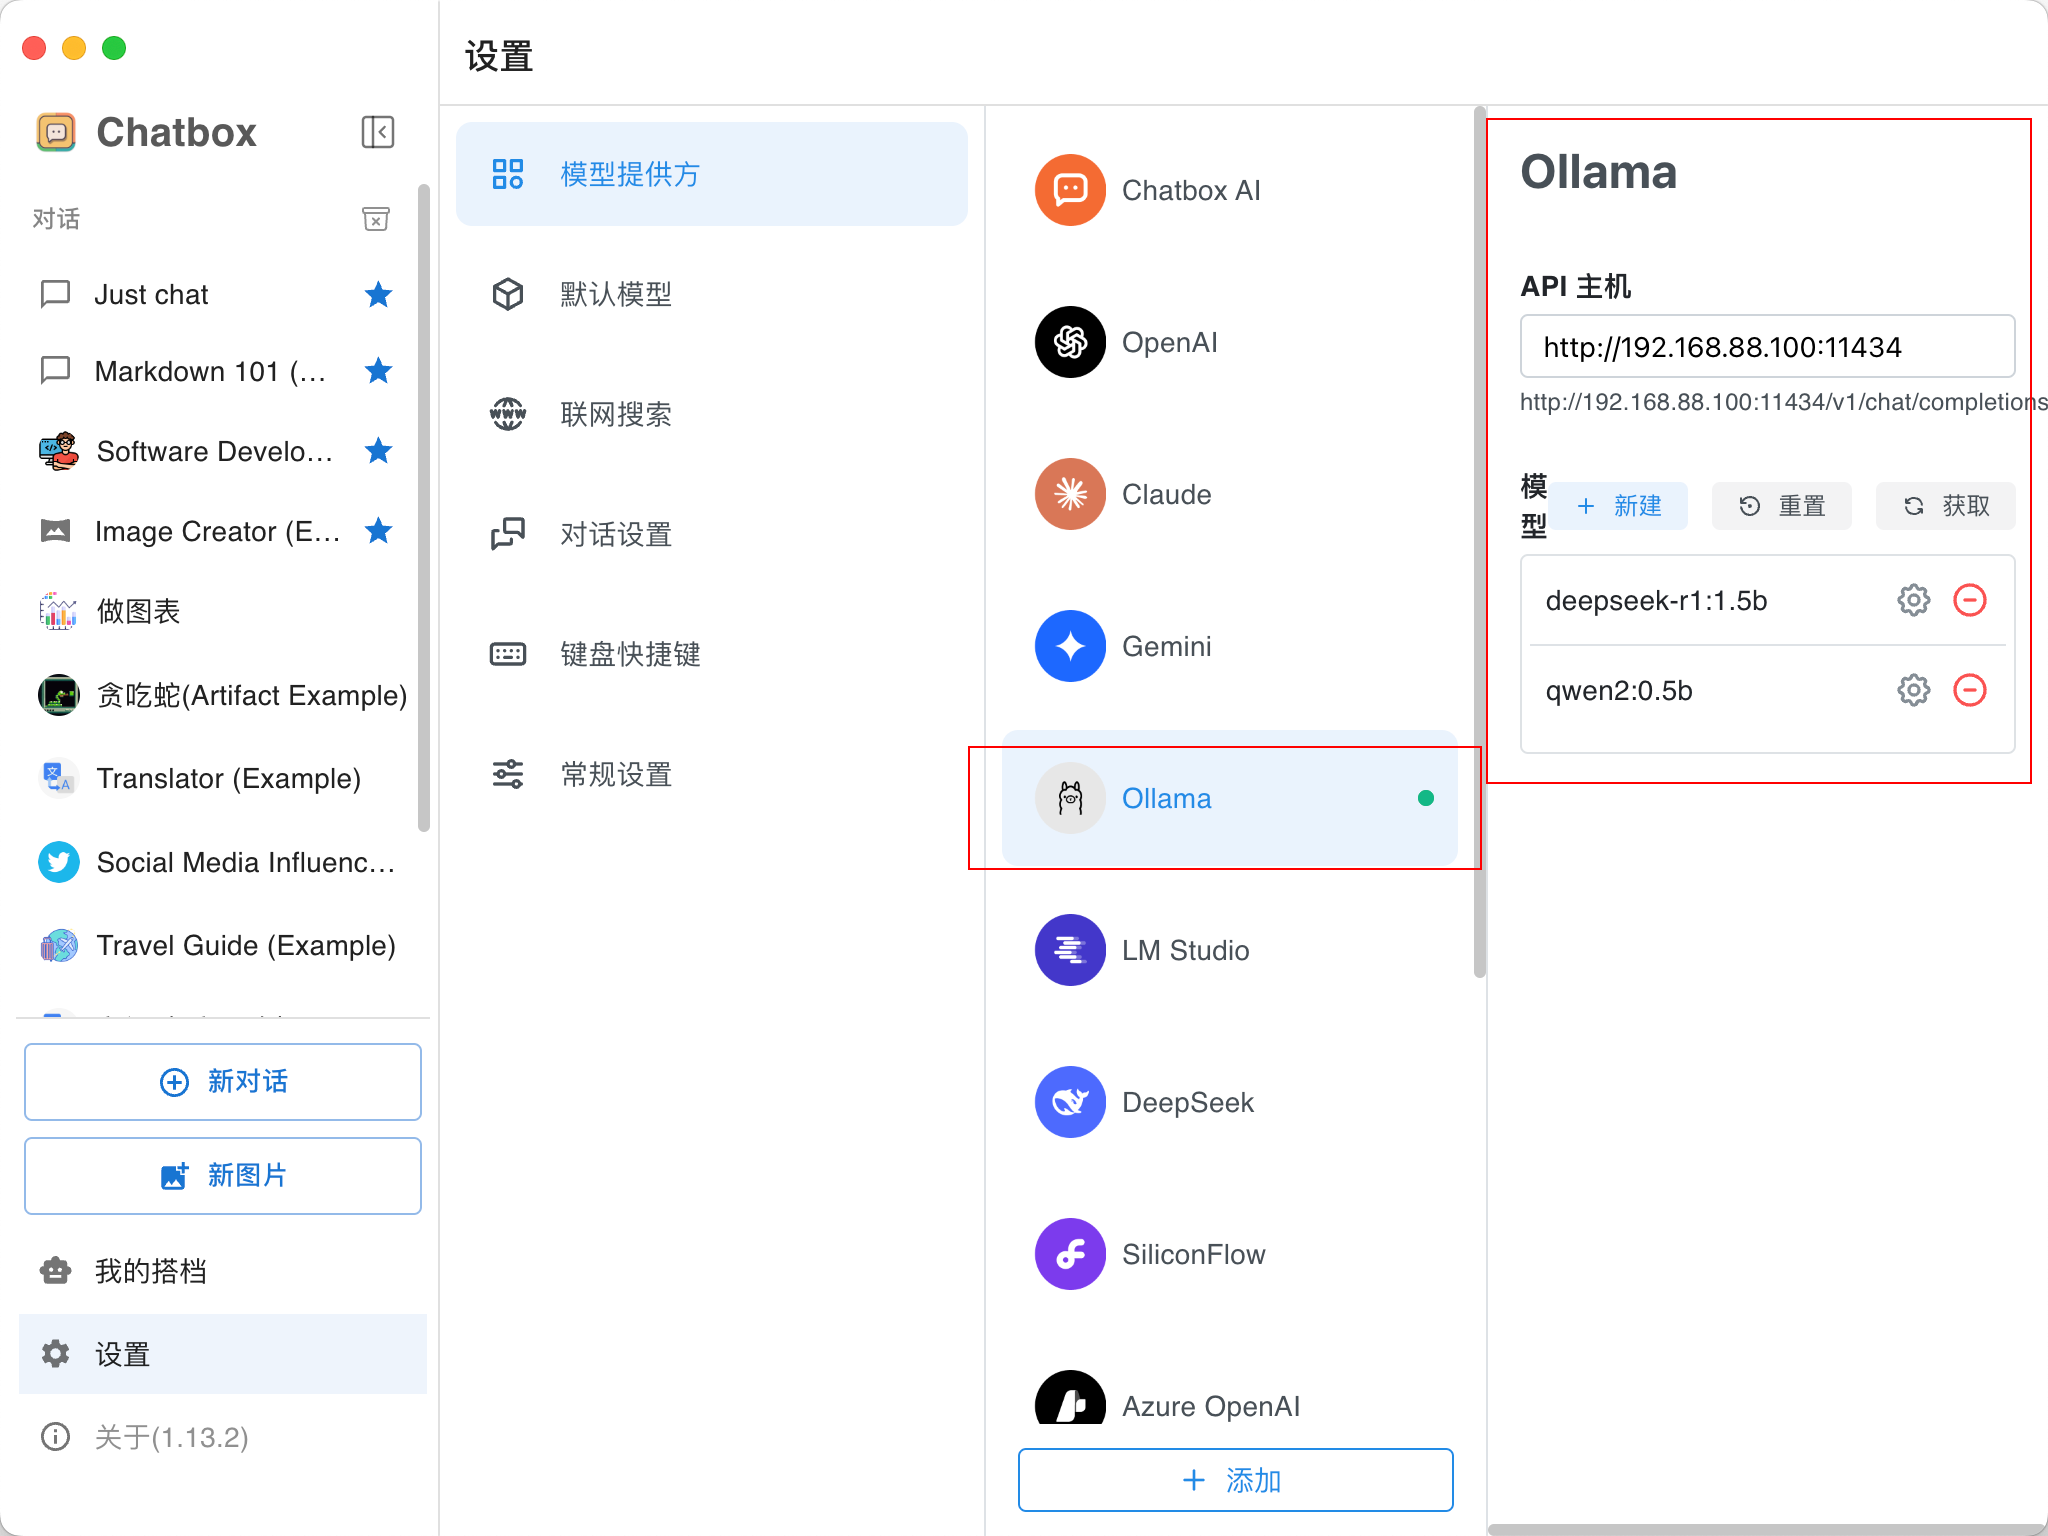Screen dimensions: 2048x1536
Task: Select the 对话设置 settings tab
Action: tap(712, 534)
